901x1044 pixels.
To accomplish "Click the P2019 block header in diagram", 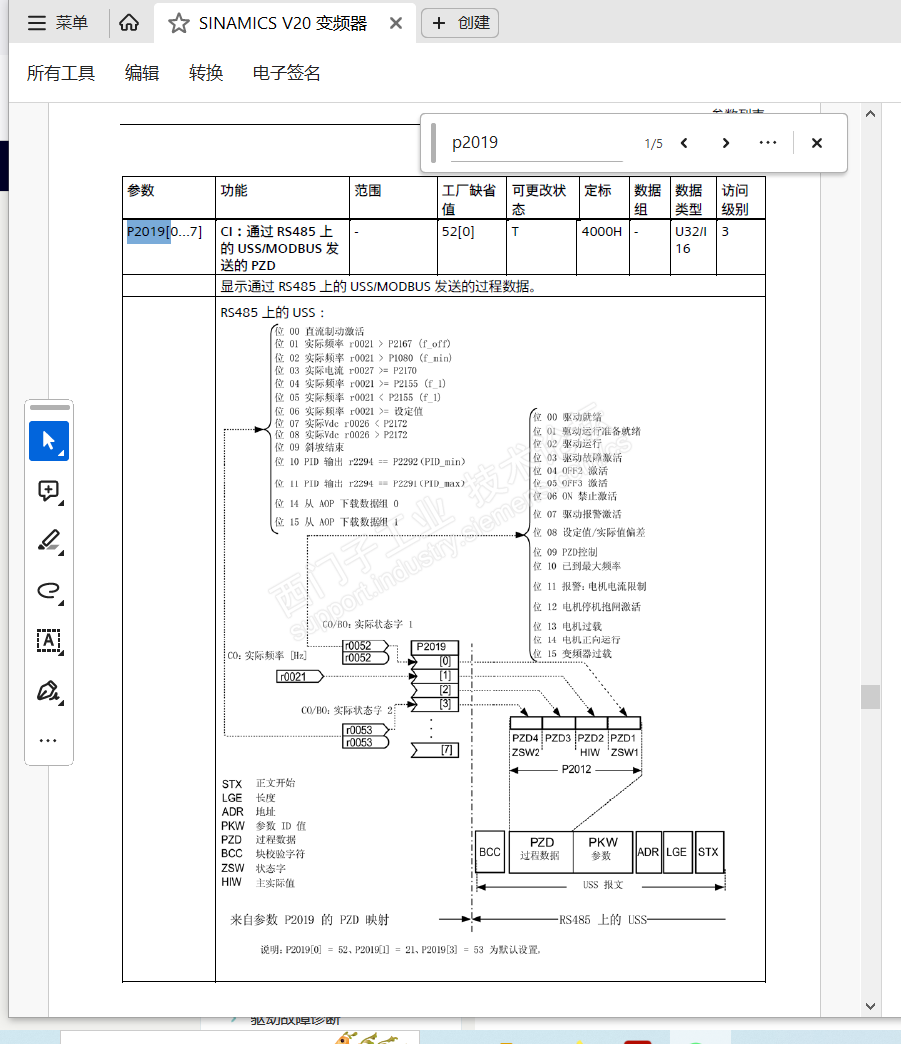I will (434, 647).
